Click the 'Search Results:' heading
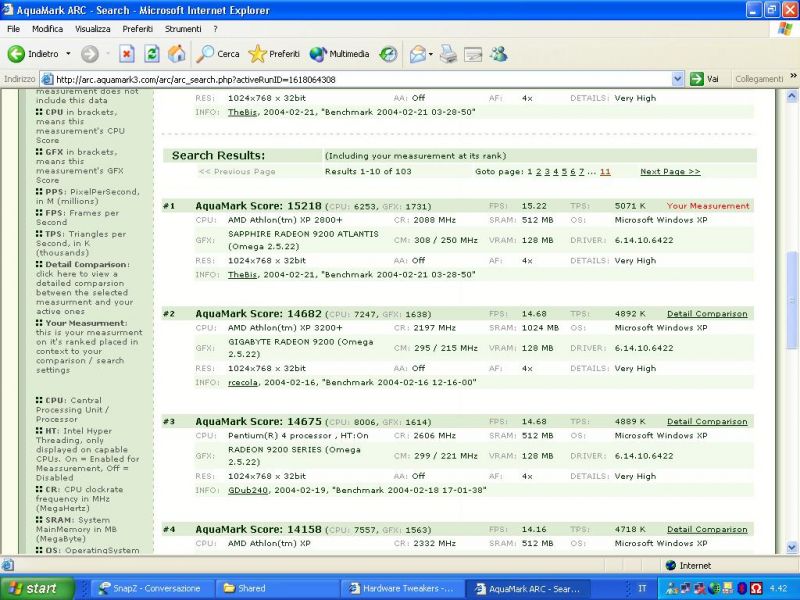 pos(218,156)
